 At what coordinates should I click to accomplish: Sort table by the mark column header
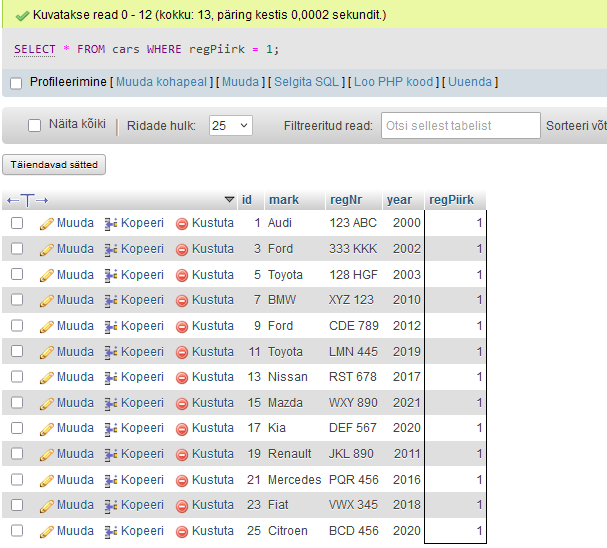283,199
